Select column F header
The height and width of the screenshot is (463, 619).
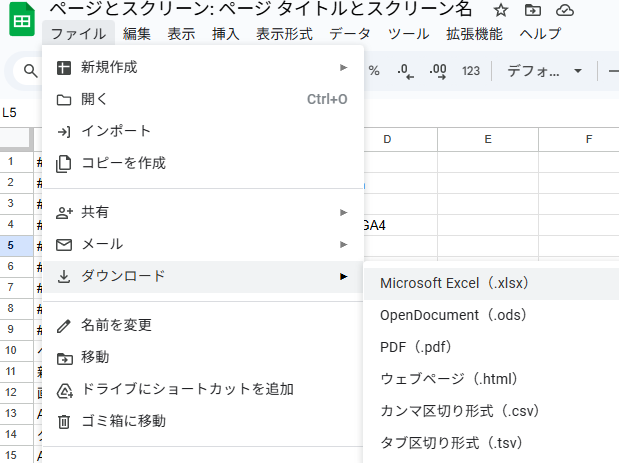point(579,139)
